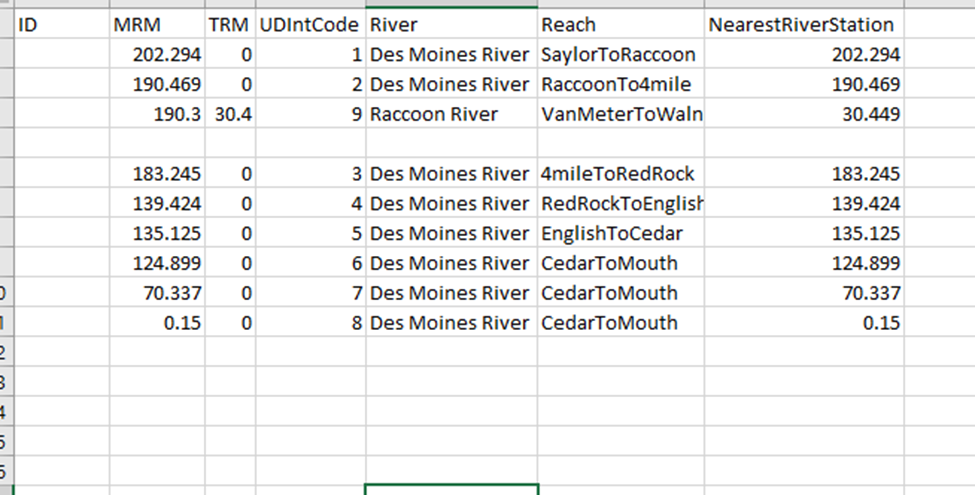Select the UDIntCode cell with value 8

pos(310,323)
